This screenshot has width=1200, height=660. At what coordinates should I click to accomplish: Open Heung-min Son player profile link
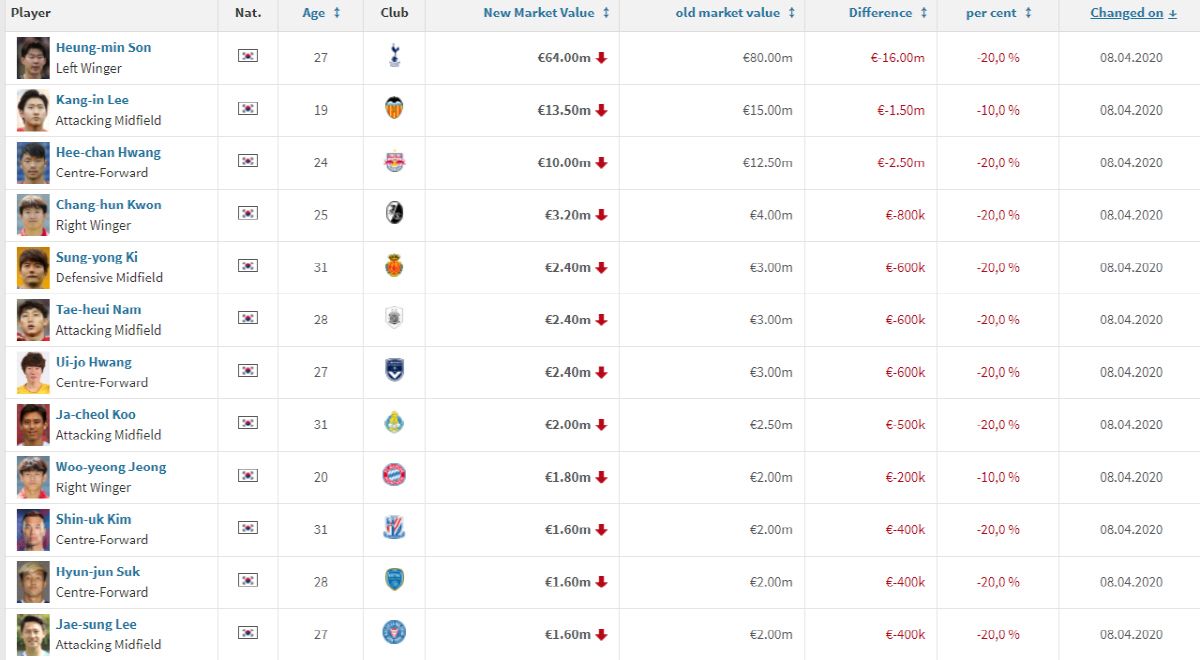coord(104,48)
